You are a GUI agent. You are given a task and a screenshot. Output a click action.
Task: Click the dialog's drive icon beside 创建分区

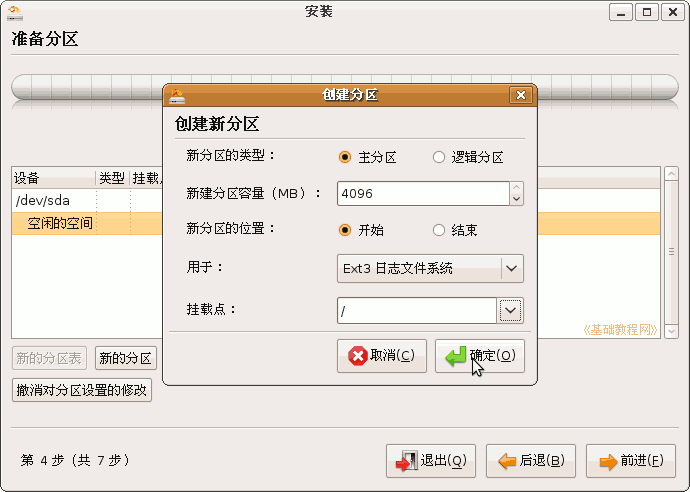point(177,95)
